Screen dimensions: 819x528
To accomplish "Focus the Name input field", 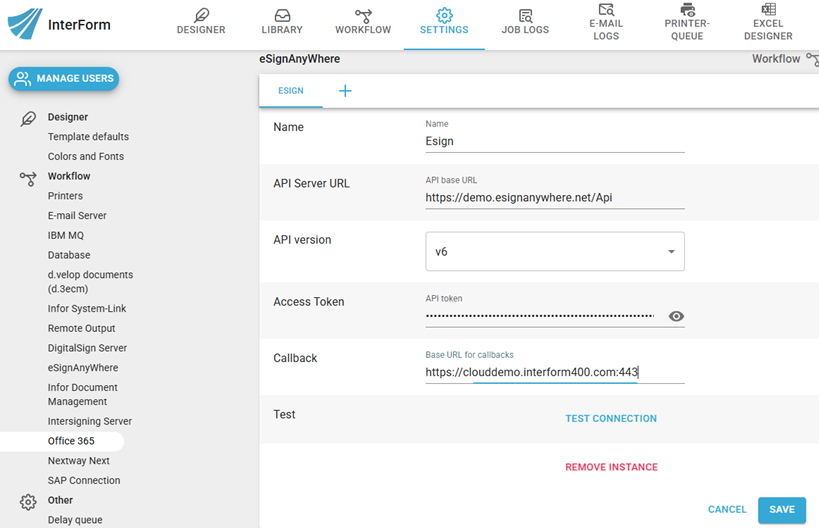I will pyautogui.click(x=555, y=142).
